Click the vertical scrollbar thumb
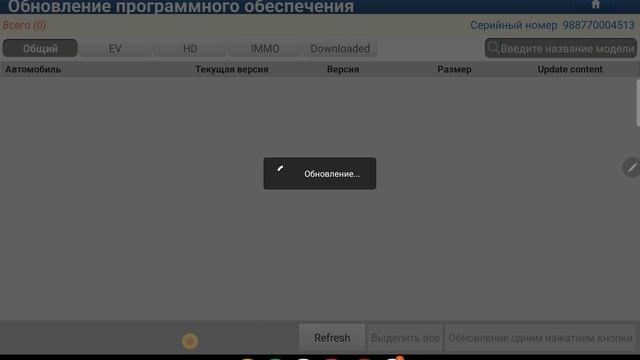The image size is (640, 360). pos(638,103)
